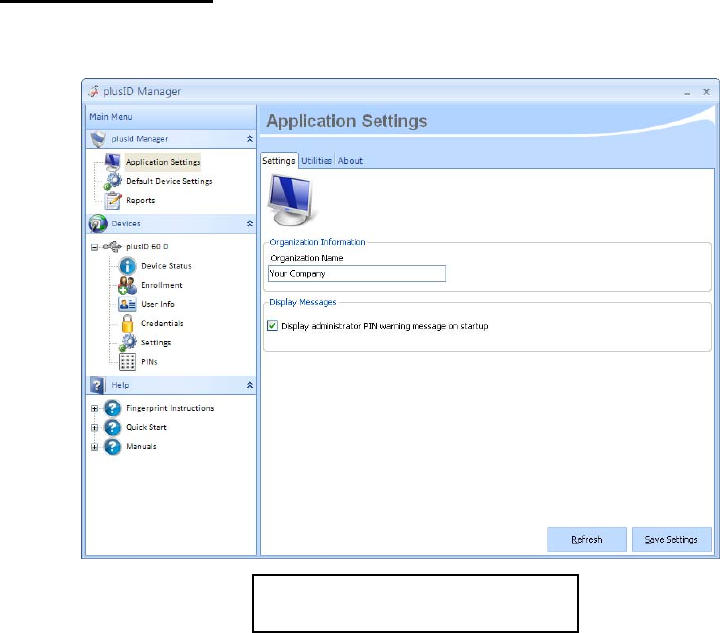This screenshot has width=720, height=633.
Task: Collapse the plusID 60 D tree node
Action: pyautogui.click(x=95, y=247)
